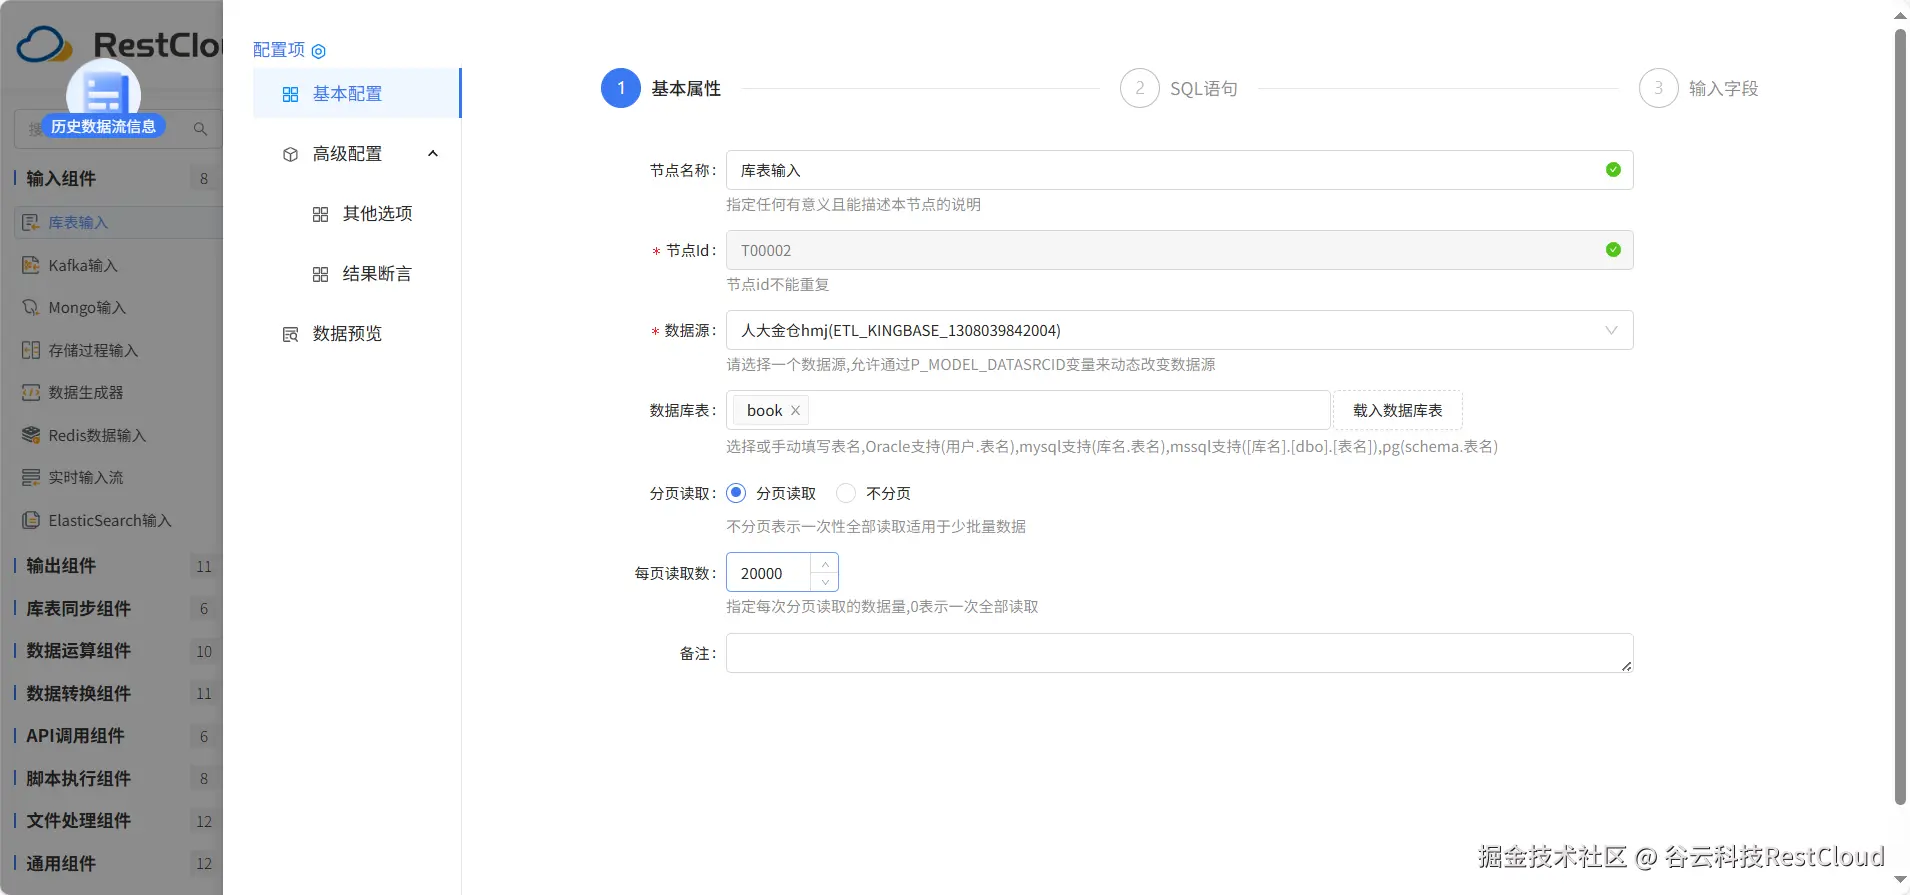The image size is (1910, 895).
Task: Click the target icon beside 配置项
Action: click(319, 51)
